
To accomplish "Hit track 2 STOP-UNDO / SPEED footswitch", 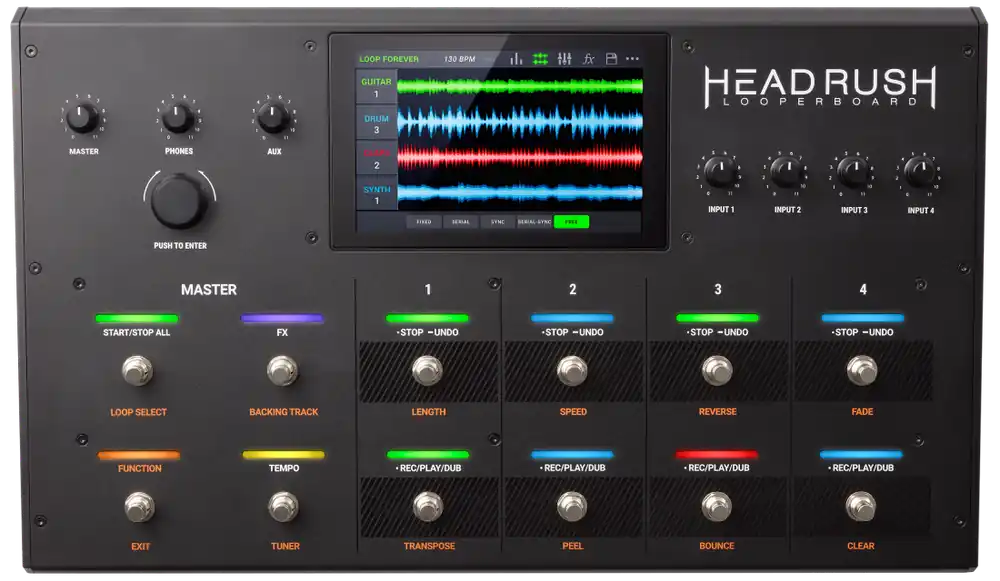I will tap(572, 371).
